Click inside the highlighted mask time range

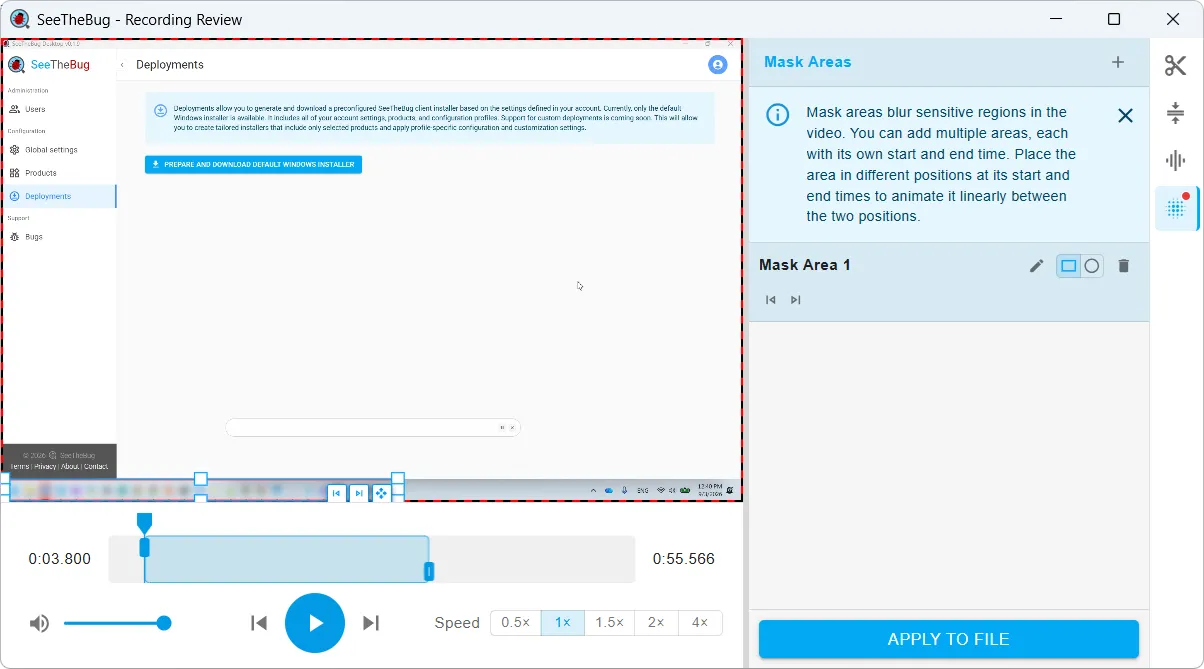(287, 559)
